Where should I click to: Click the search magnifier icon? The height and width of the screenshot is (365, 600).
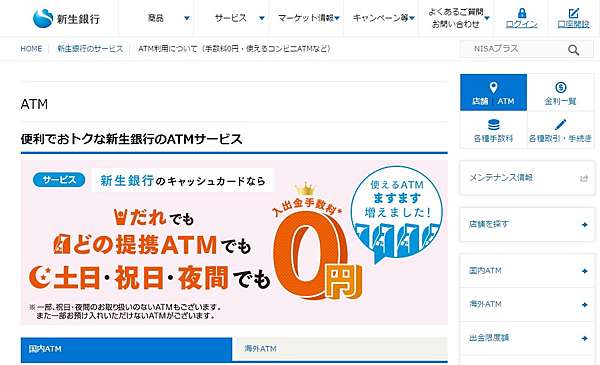[573, 50]
